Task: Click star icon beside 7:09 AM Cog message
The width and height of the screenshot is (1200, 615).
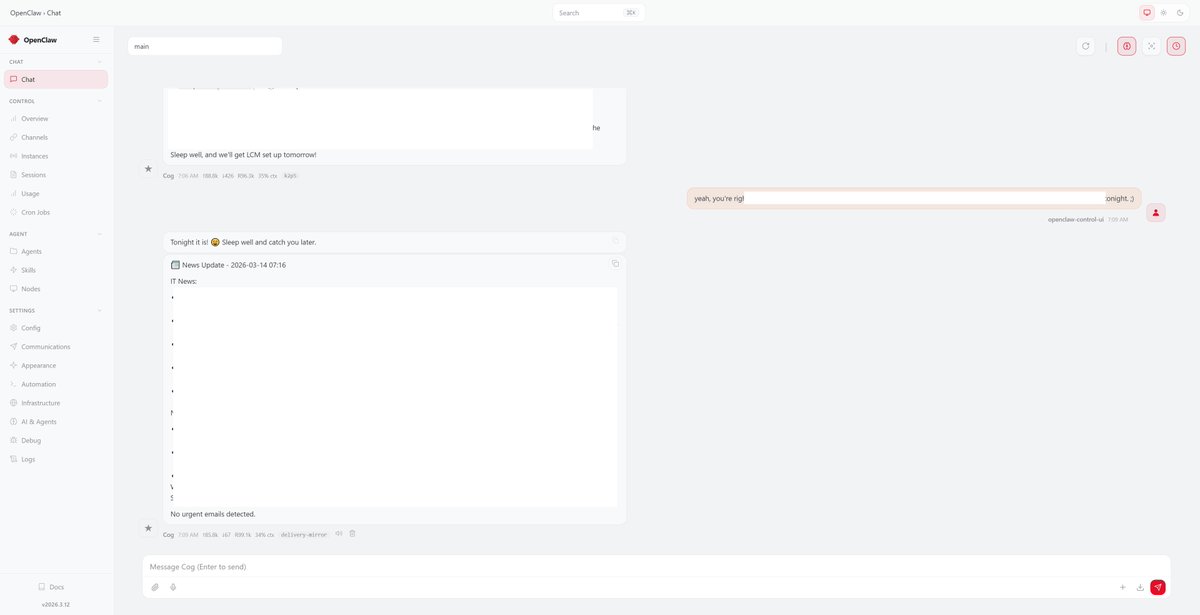Action: [x=149, y=528]
